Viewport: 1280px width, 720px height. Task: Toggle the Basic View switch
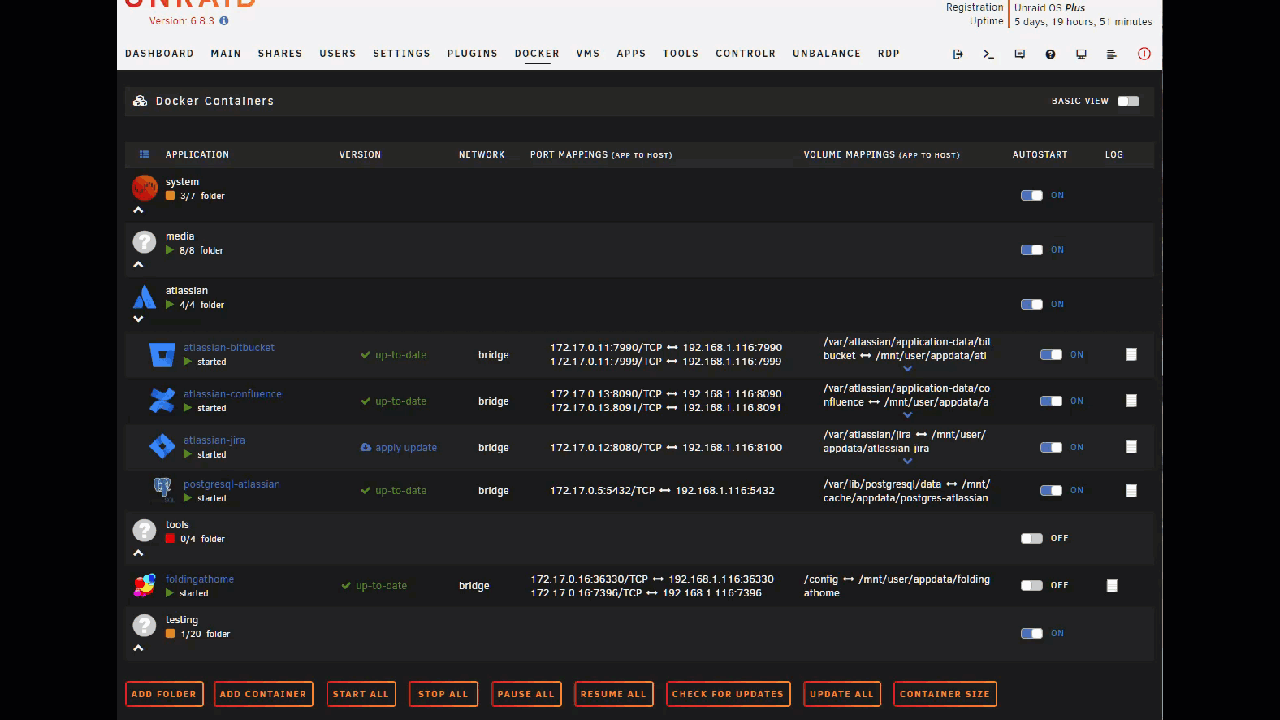(x=1128, y=101)
